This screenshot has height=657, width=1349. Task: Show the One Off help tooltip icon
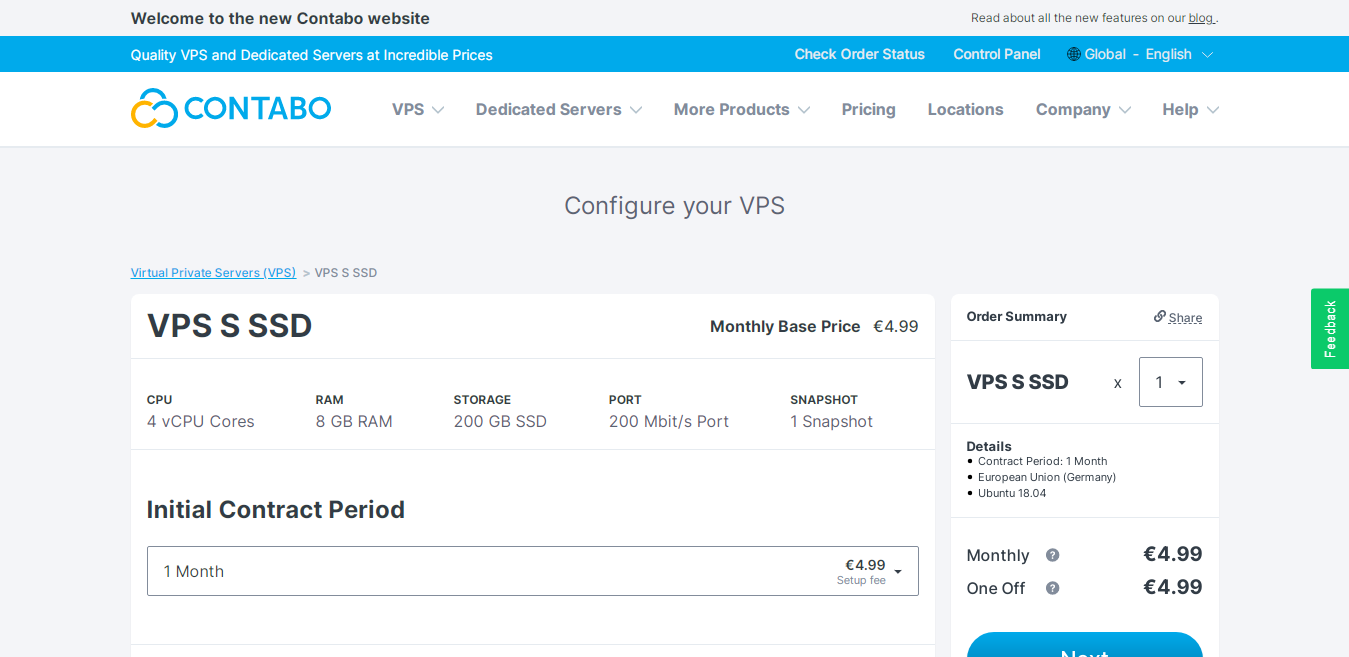tap(1052, 588)
